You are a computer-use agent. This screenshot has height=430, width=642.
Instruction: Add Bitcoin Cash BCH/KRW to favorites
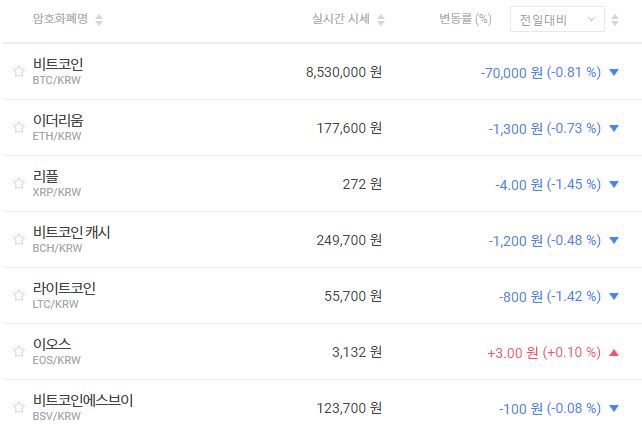[x=18, y=239]
